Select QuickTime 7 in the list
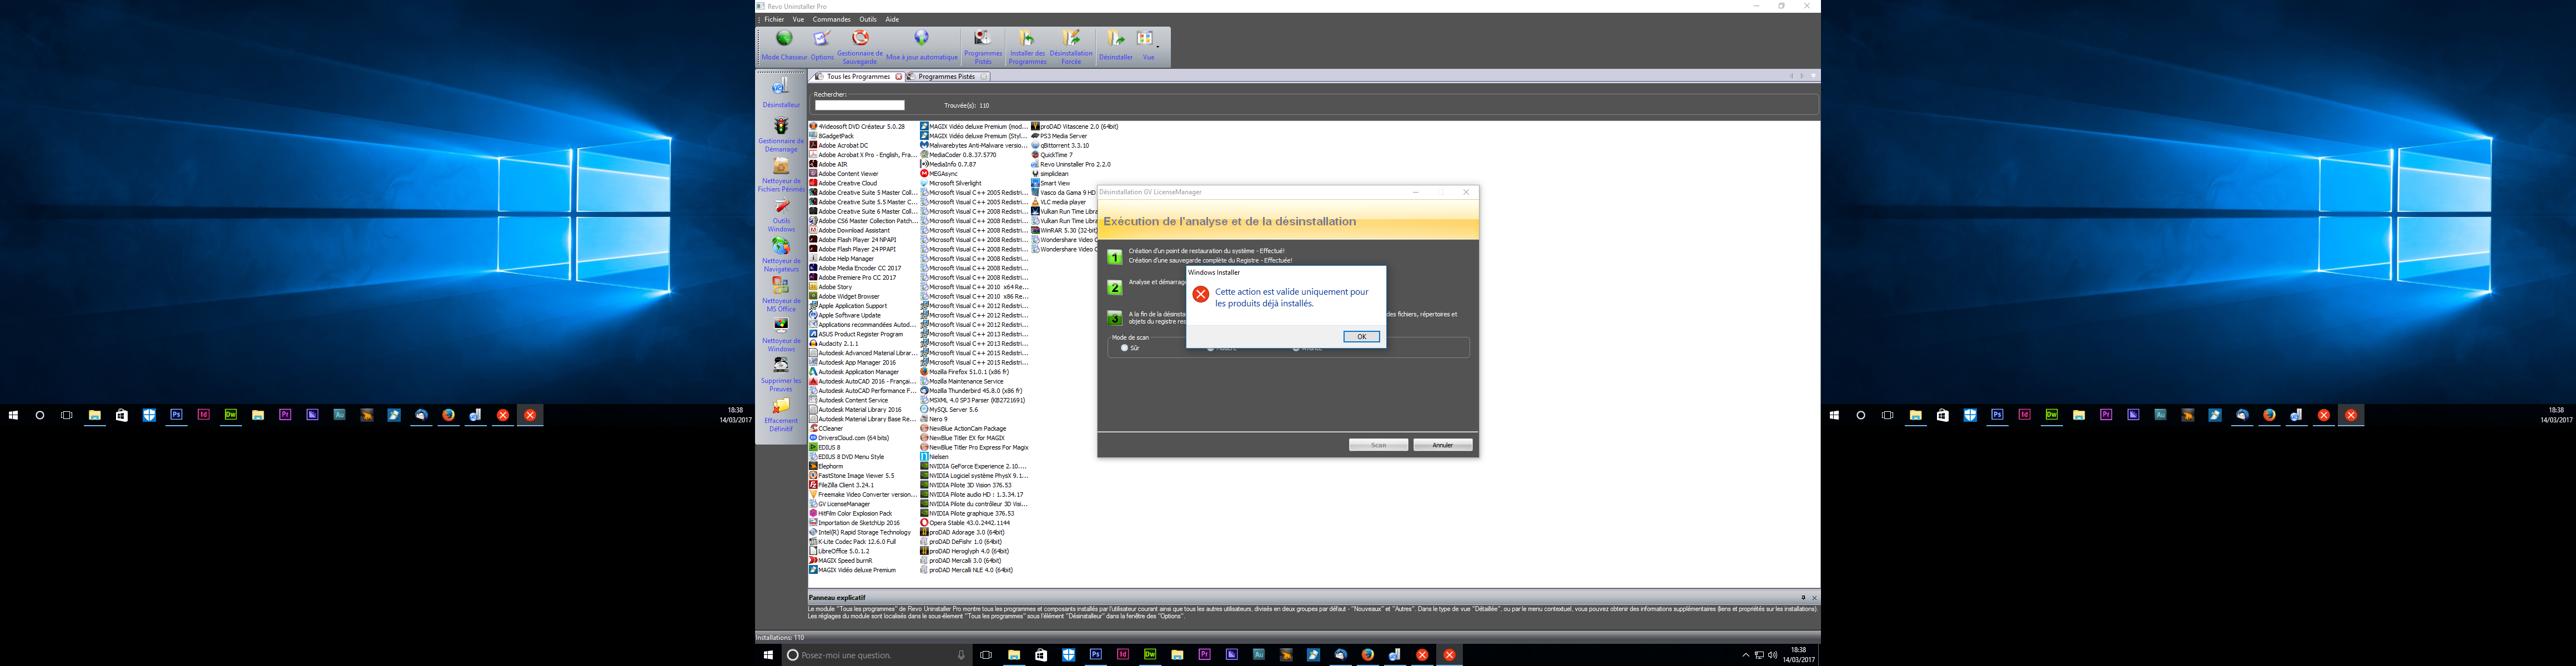Image resolution: width=2576 pixels, height=666 pixels. [x=1052, y=155]
